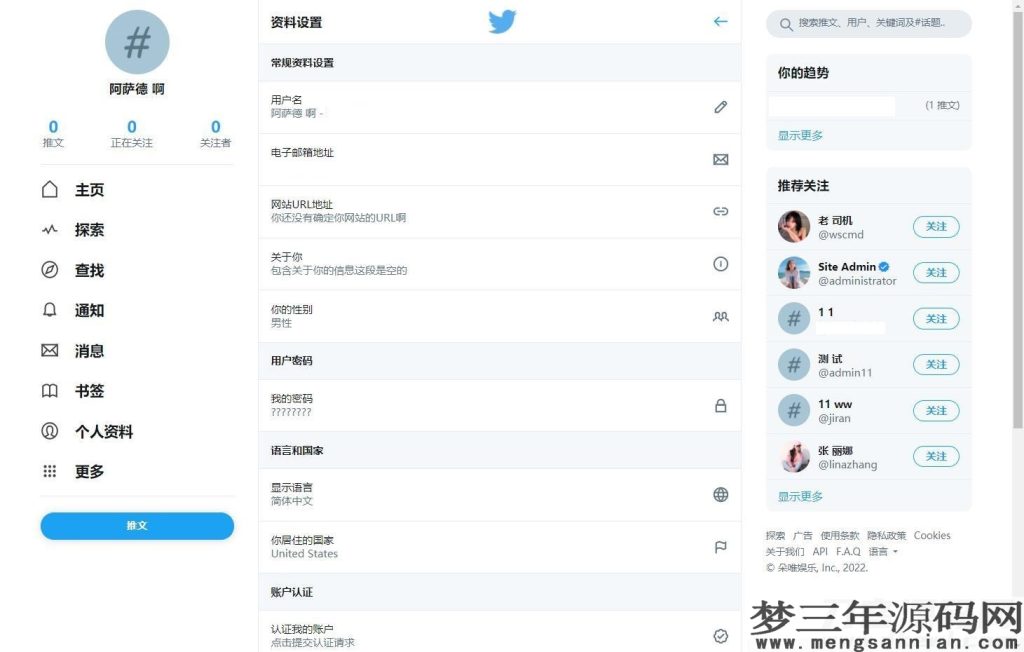
Task: Click the pencil icon to edit 用户名
Action: [720, 107]
